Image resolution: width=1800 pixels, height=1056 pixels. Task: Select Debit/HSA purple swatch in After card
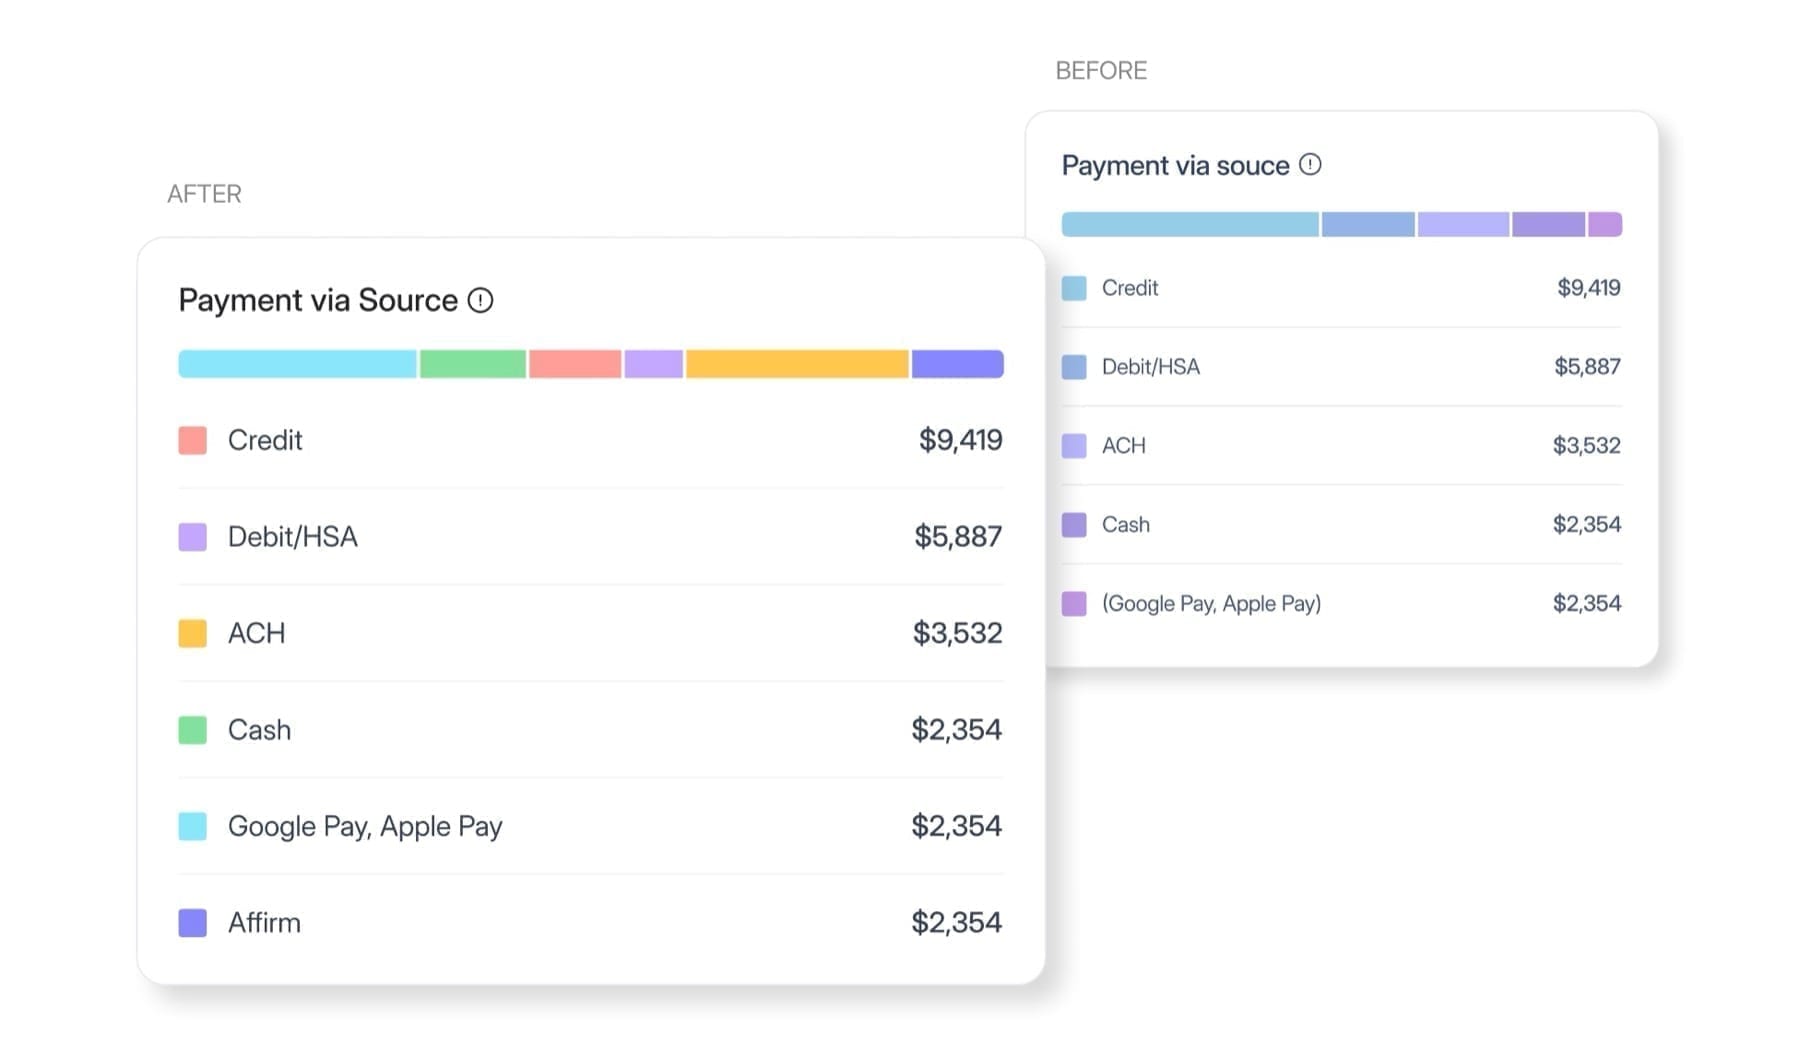point(193,537)
